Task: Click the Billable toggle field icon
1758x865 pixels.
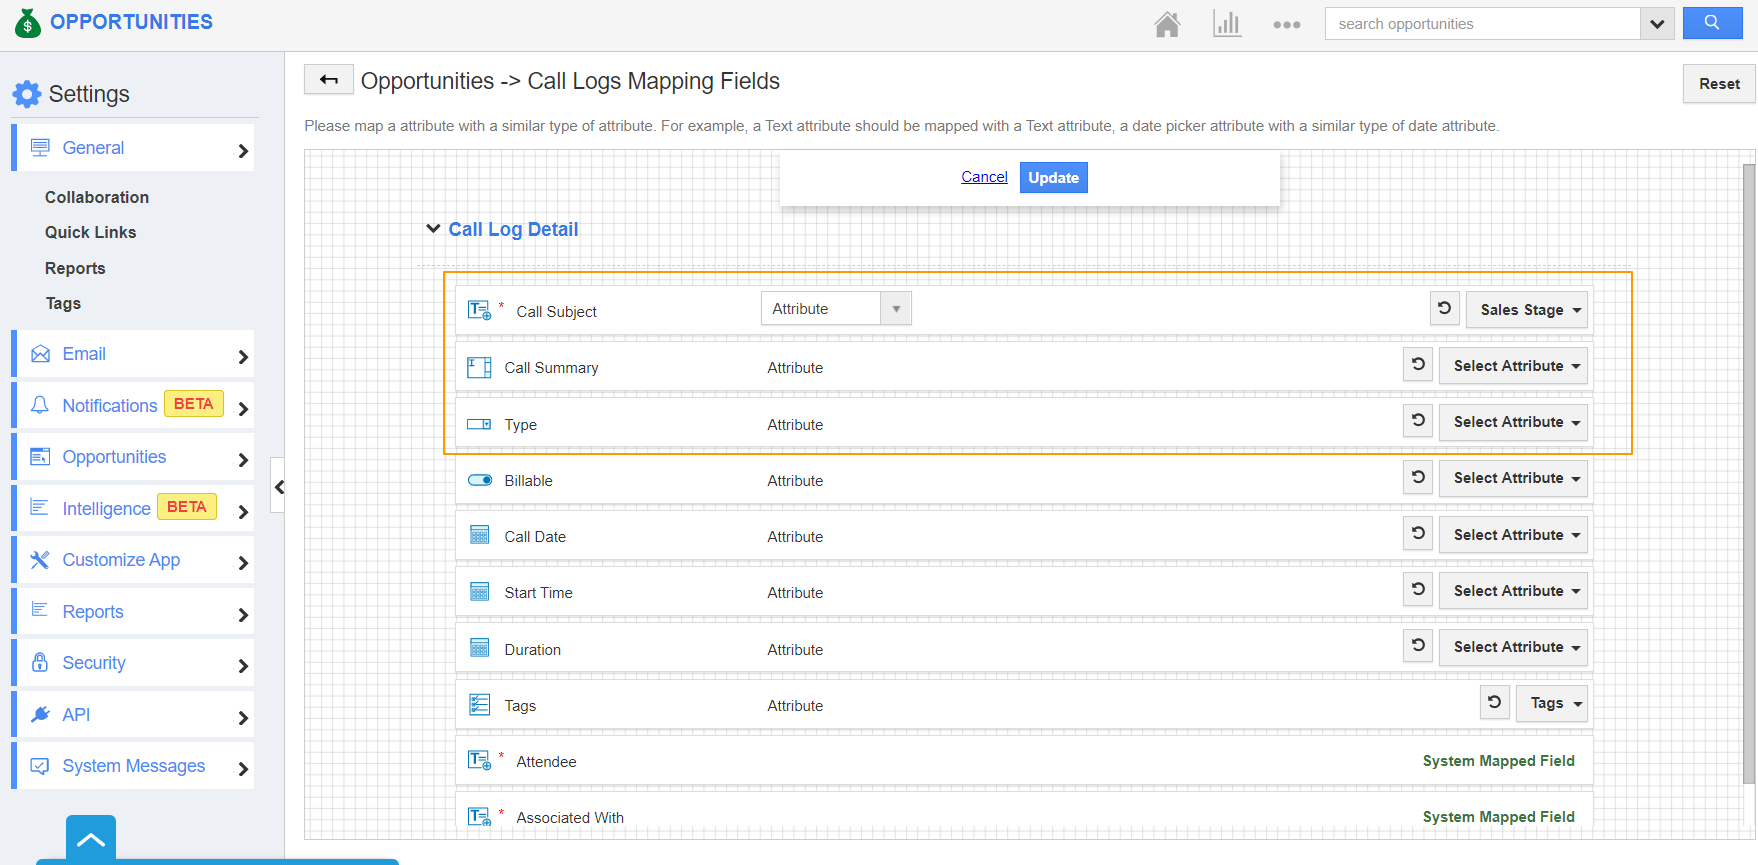Action: click(480, 480)
